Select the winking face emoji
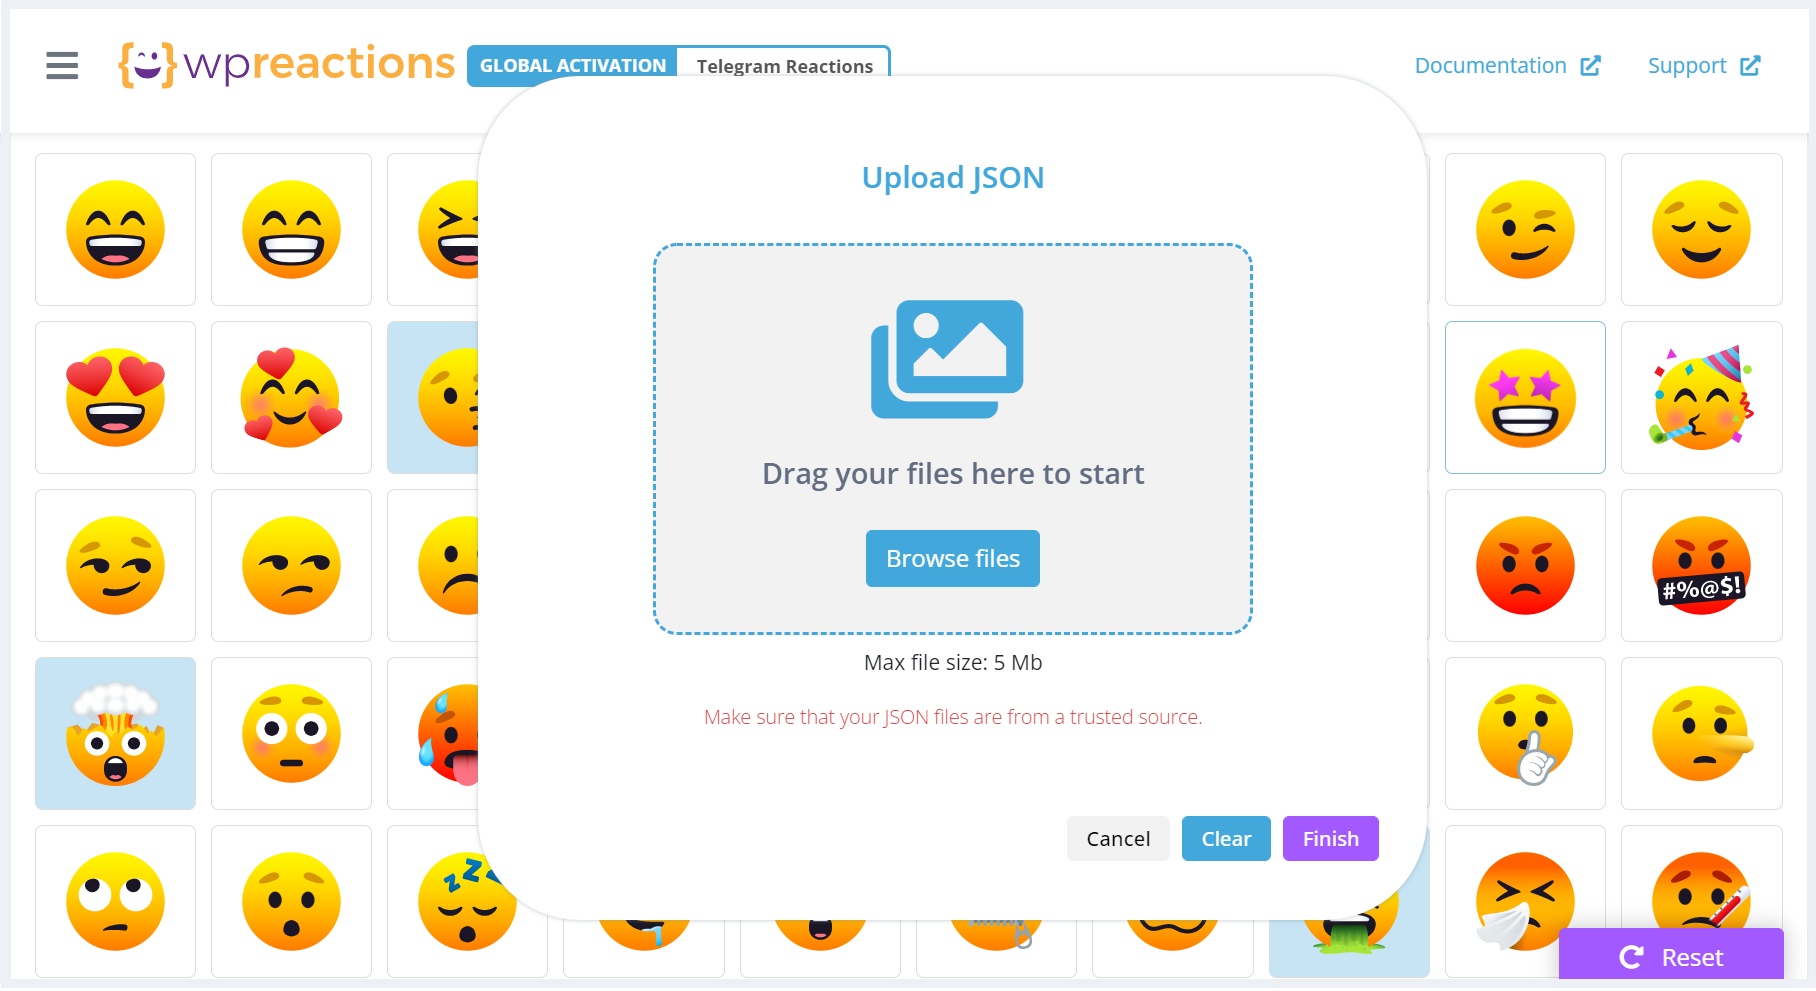 1524,229
